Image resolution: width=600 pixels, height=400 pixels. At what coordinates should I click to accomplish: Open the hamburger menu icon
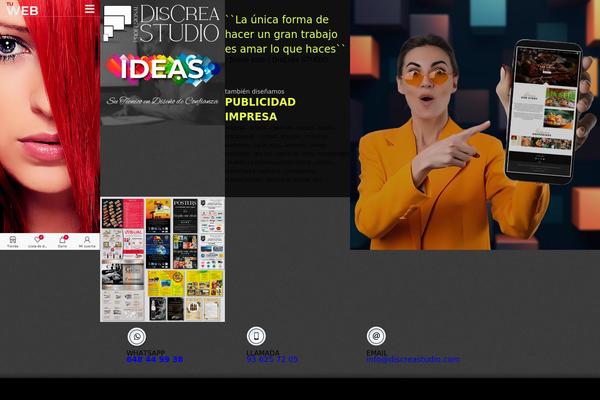click(x=90, y=9)
